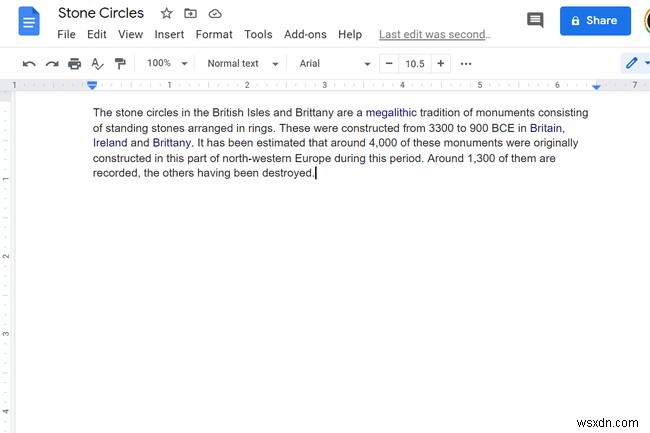Click the move to folder icon

click(x=191, y=14)
